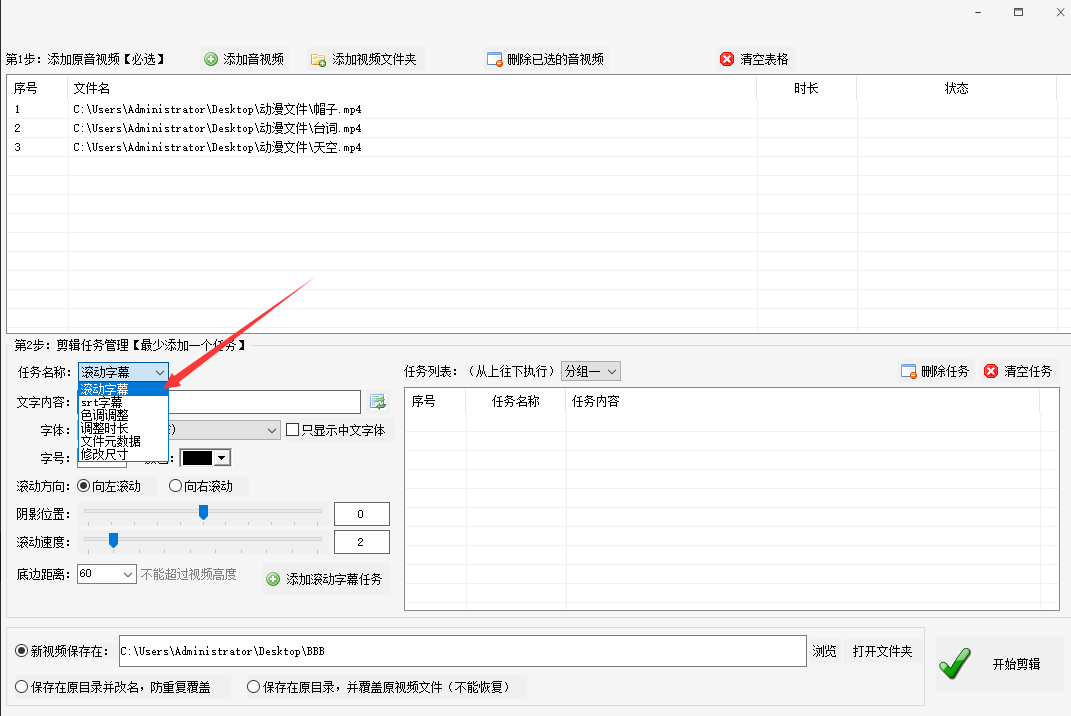Enable 只显示中文字体 checkbox

[x=292, y=430]
